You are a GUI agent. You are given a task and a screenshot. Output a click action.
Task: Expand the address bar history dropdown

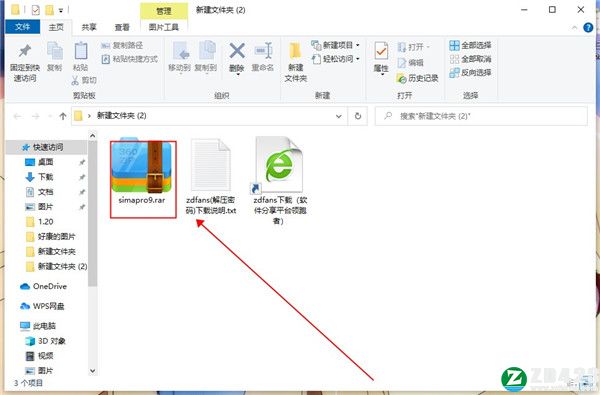click(339, 116)
